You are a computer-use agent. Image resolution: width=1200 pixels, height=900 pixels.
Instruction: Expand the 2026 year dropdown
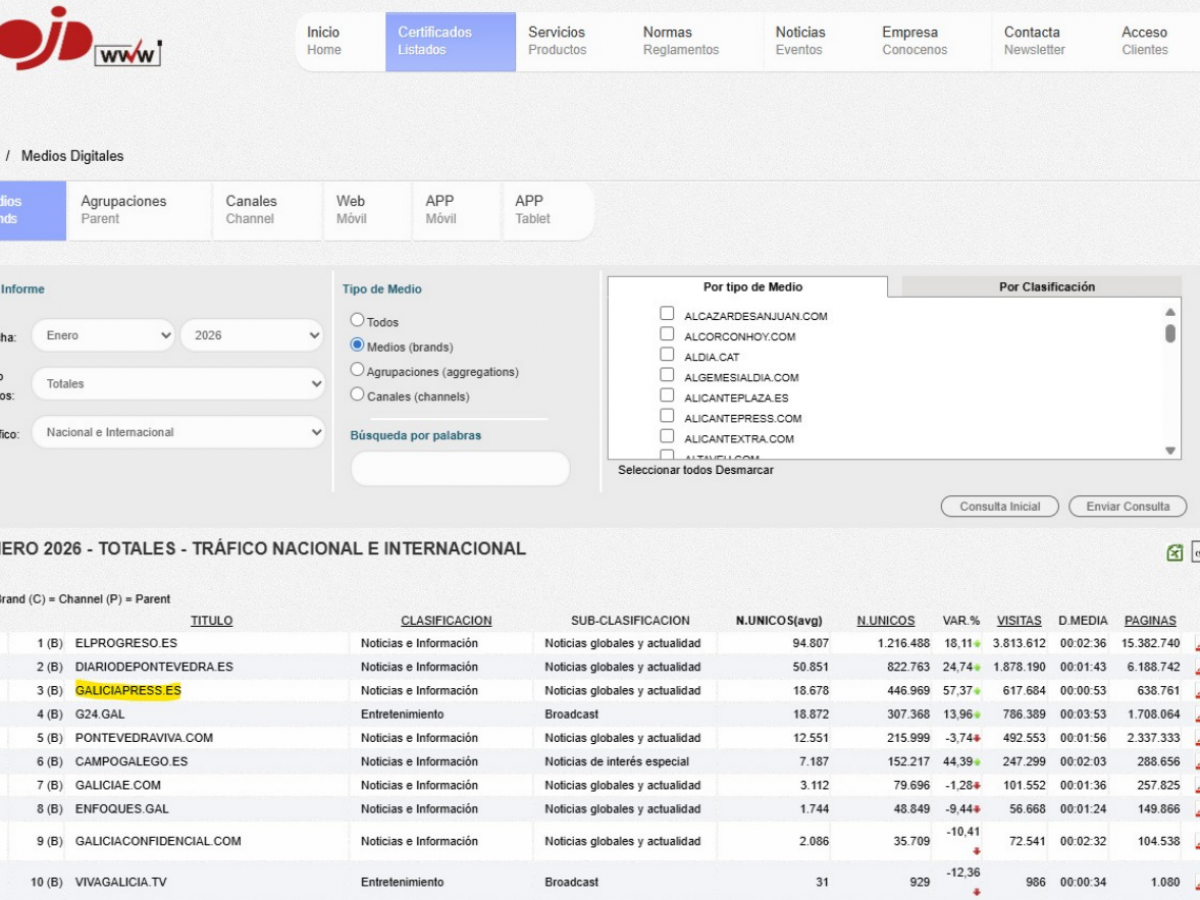click(251, 336)
